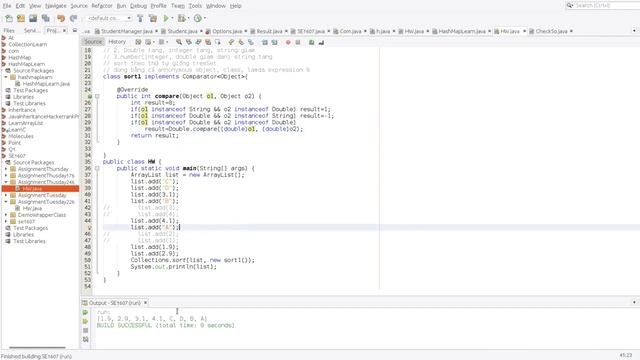Close the Projects panel tab
Viewport: 640px width, 360px height.
(64, 31)
